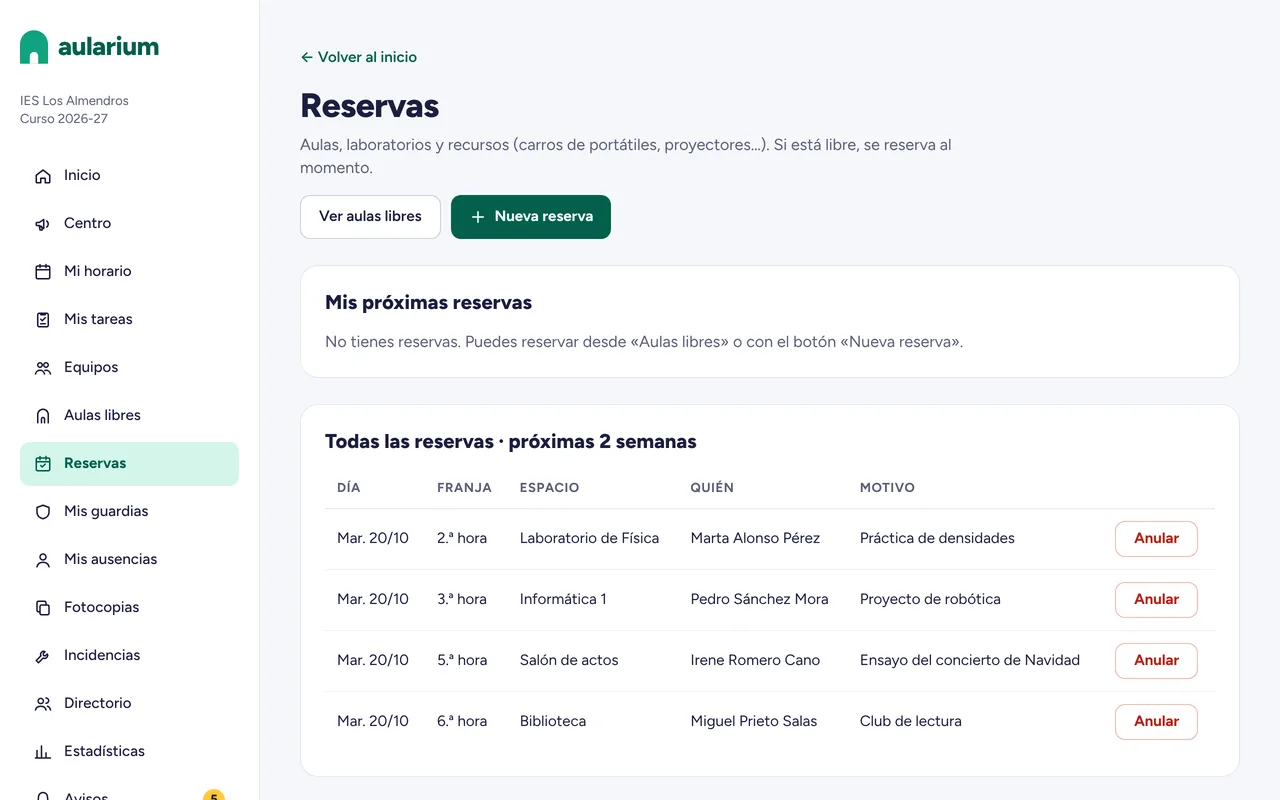Image resolution: width=1280 pixels, height=800 pixels.
Task: Open the Equipos section
Action: 129,368
